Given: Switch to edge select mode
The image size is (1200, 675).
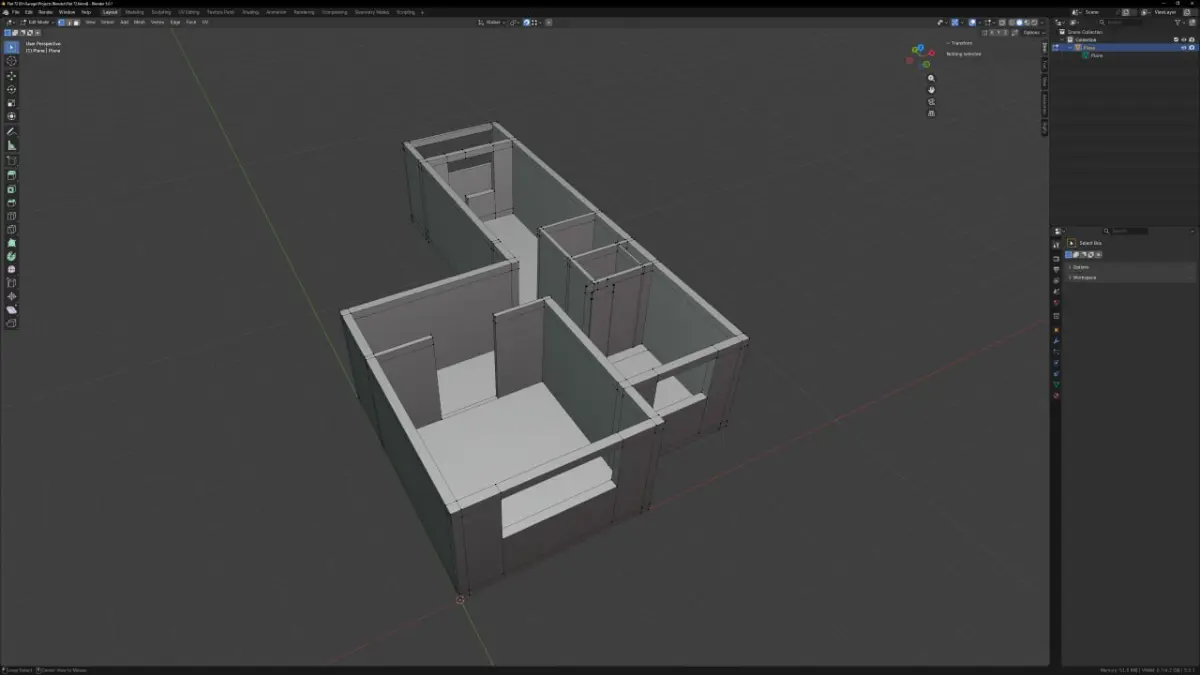Looking at the screenshot, I should (69, 22).
